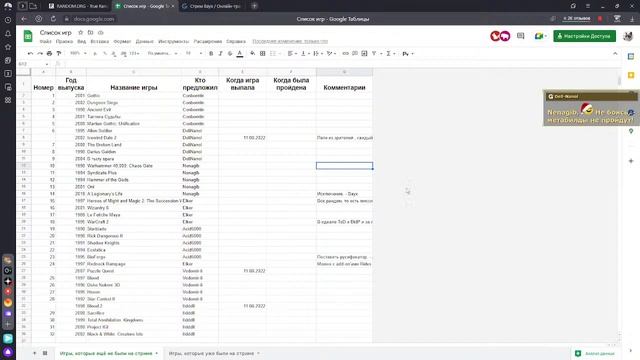The image size is (640, 360).
Task: Open Google Sheets home via logo
Action: pyautogui.click(x=28, y=36)
